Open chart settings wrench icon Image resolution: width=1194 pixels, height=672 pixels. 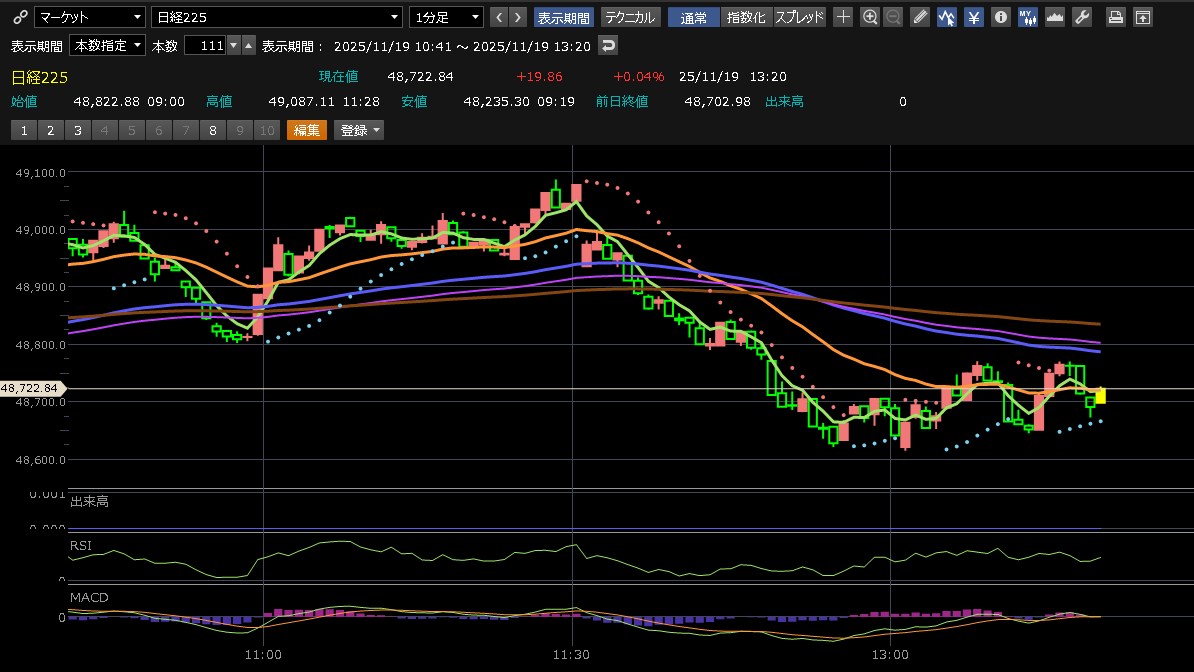(1081, 17)
